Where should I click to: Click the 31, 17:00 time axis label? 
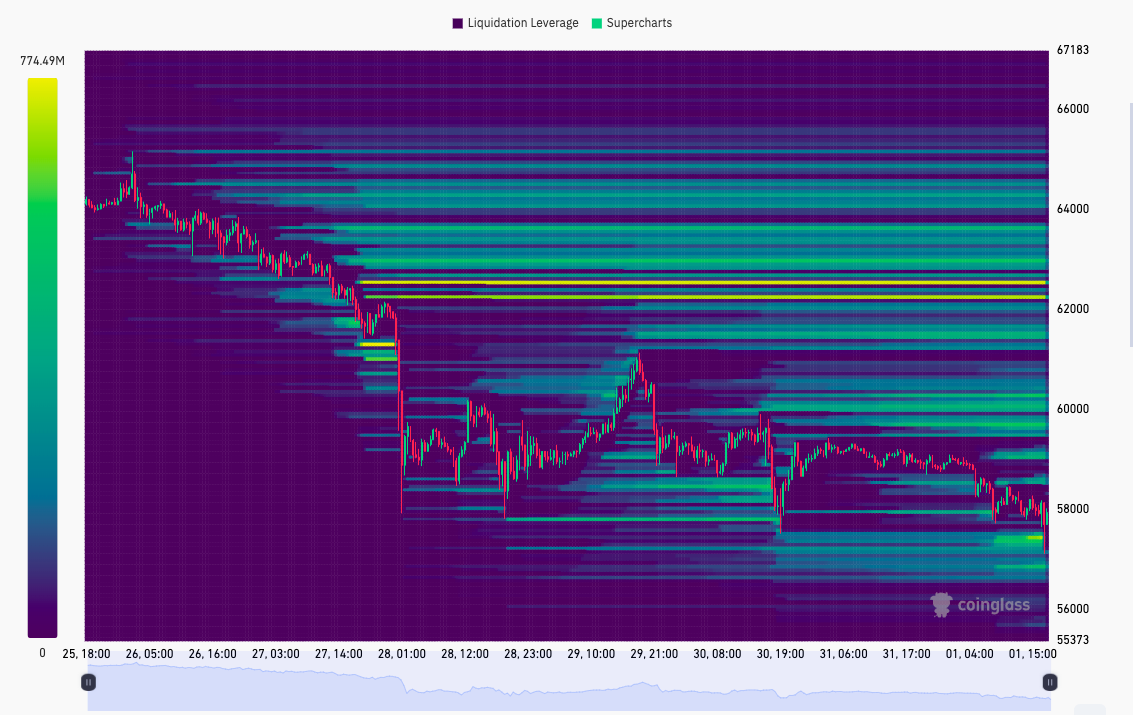907,654
